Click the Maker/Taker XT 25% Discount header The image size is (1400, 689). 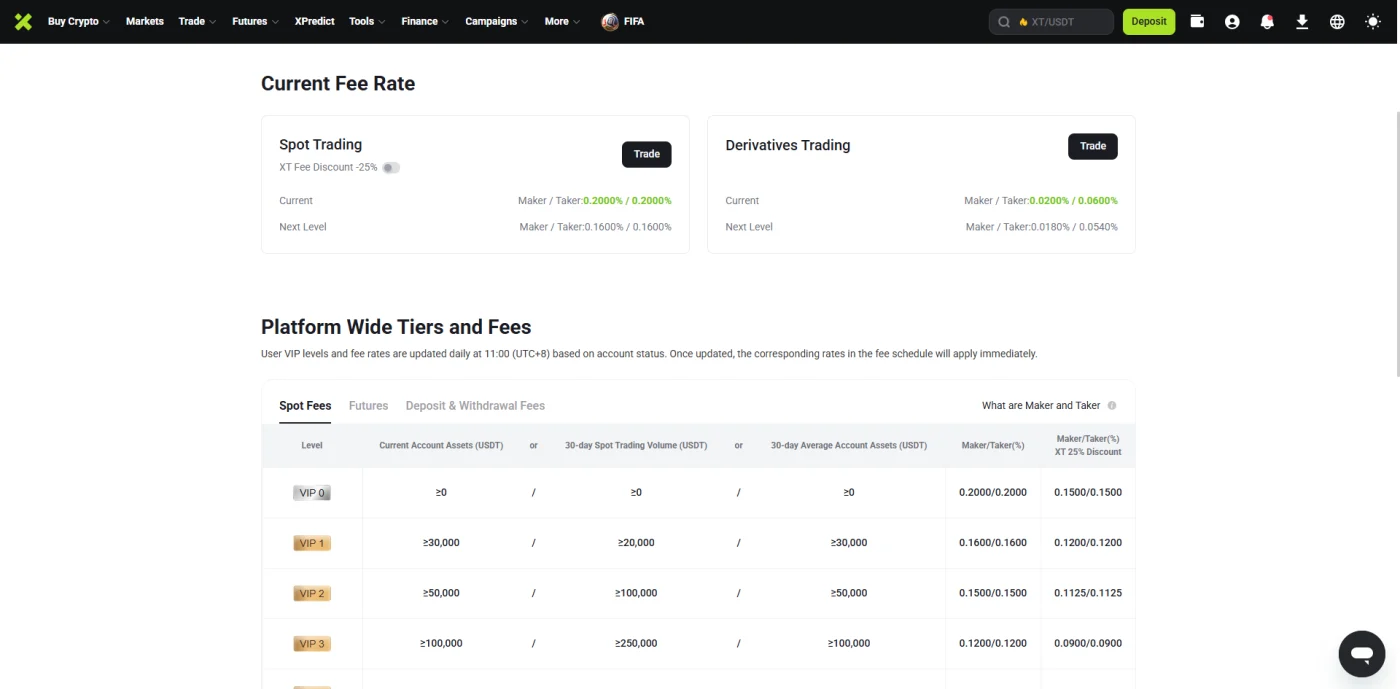(x=1088, y=445)
